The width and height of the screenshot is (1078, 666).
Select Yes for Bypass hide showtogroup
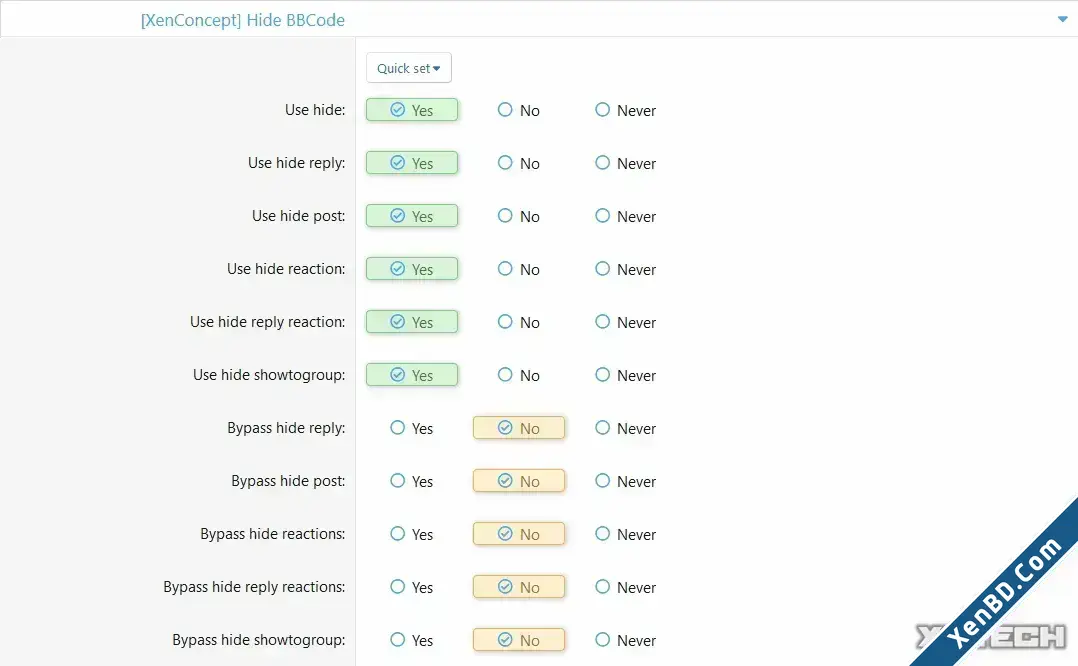pos(411,640)
